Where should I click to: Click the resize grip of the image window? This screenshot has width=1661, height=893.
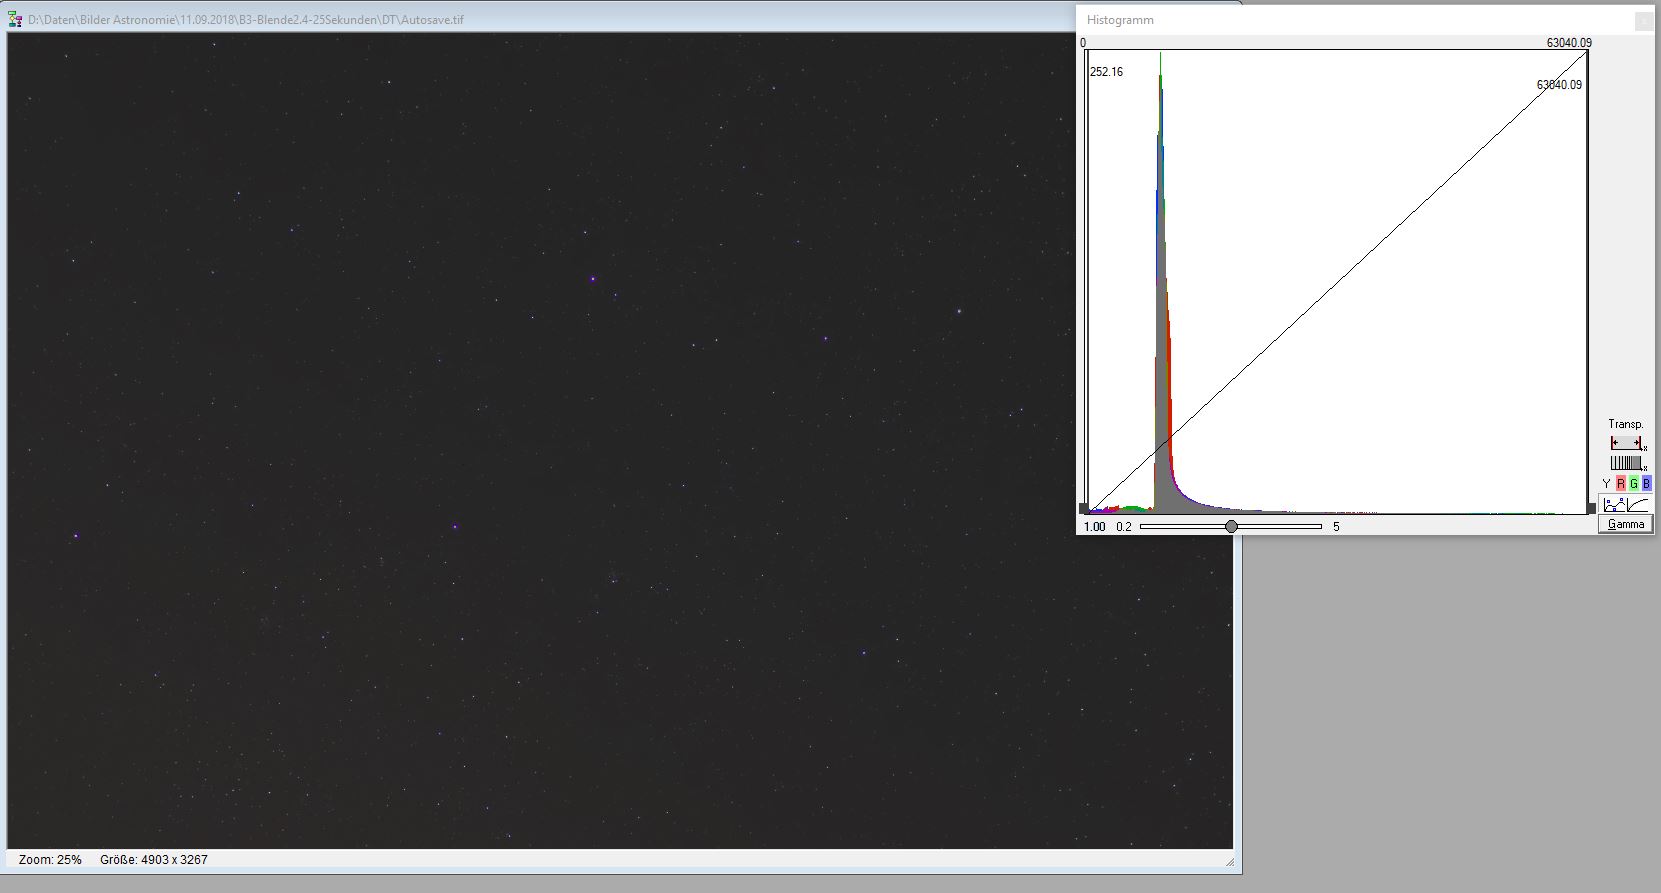[x=1229, y=861]
